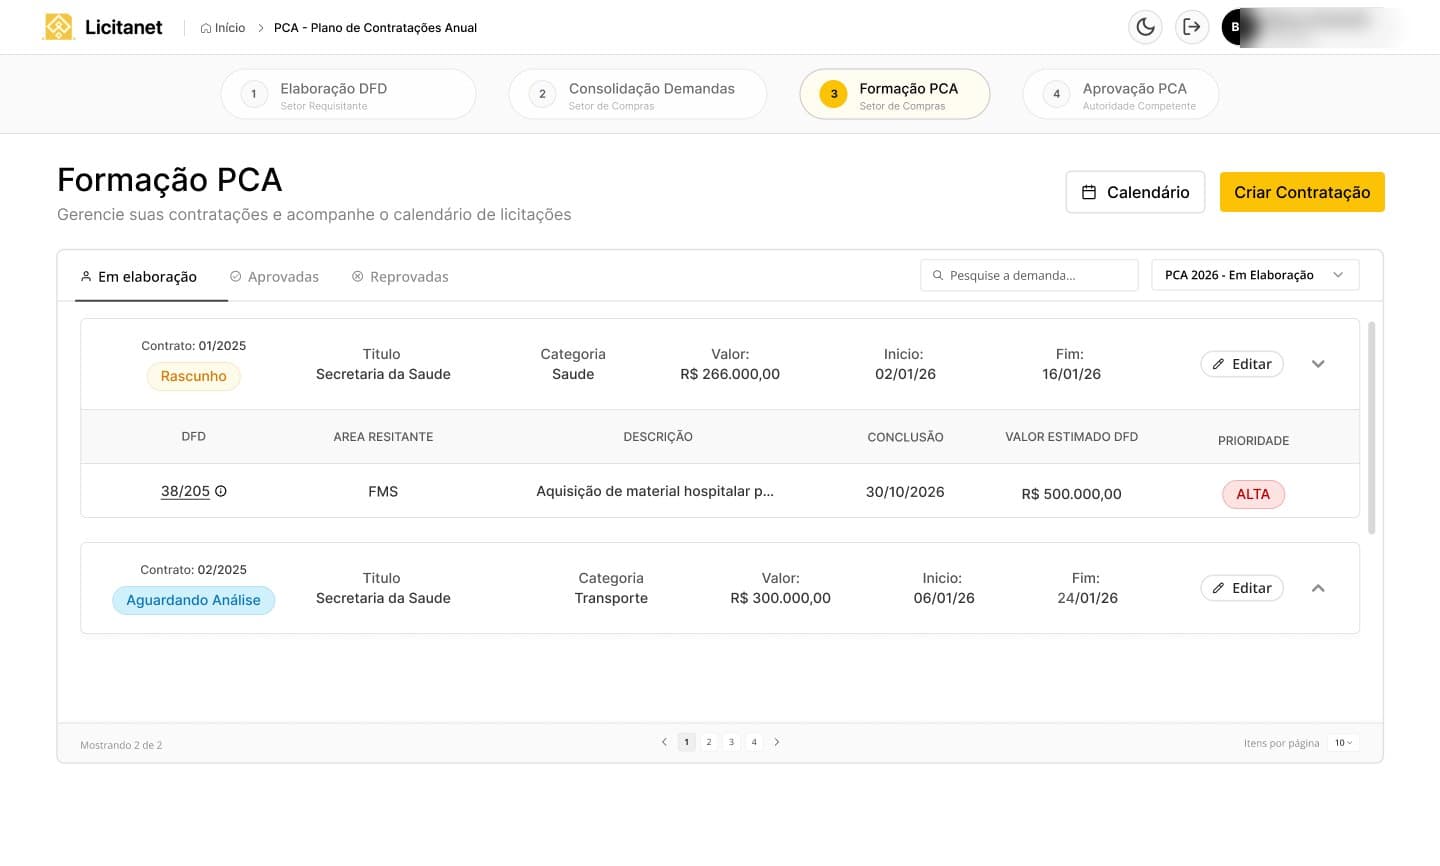Click the logout arrow icon
The height and width of the screenshot is (866, 1440).
pos(1191,27)
